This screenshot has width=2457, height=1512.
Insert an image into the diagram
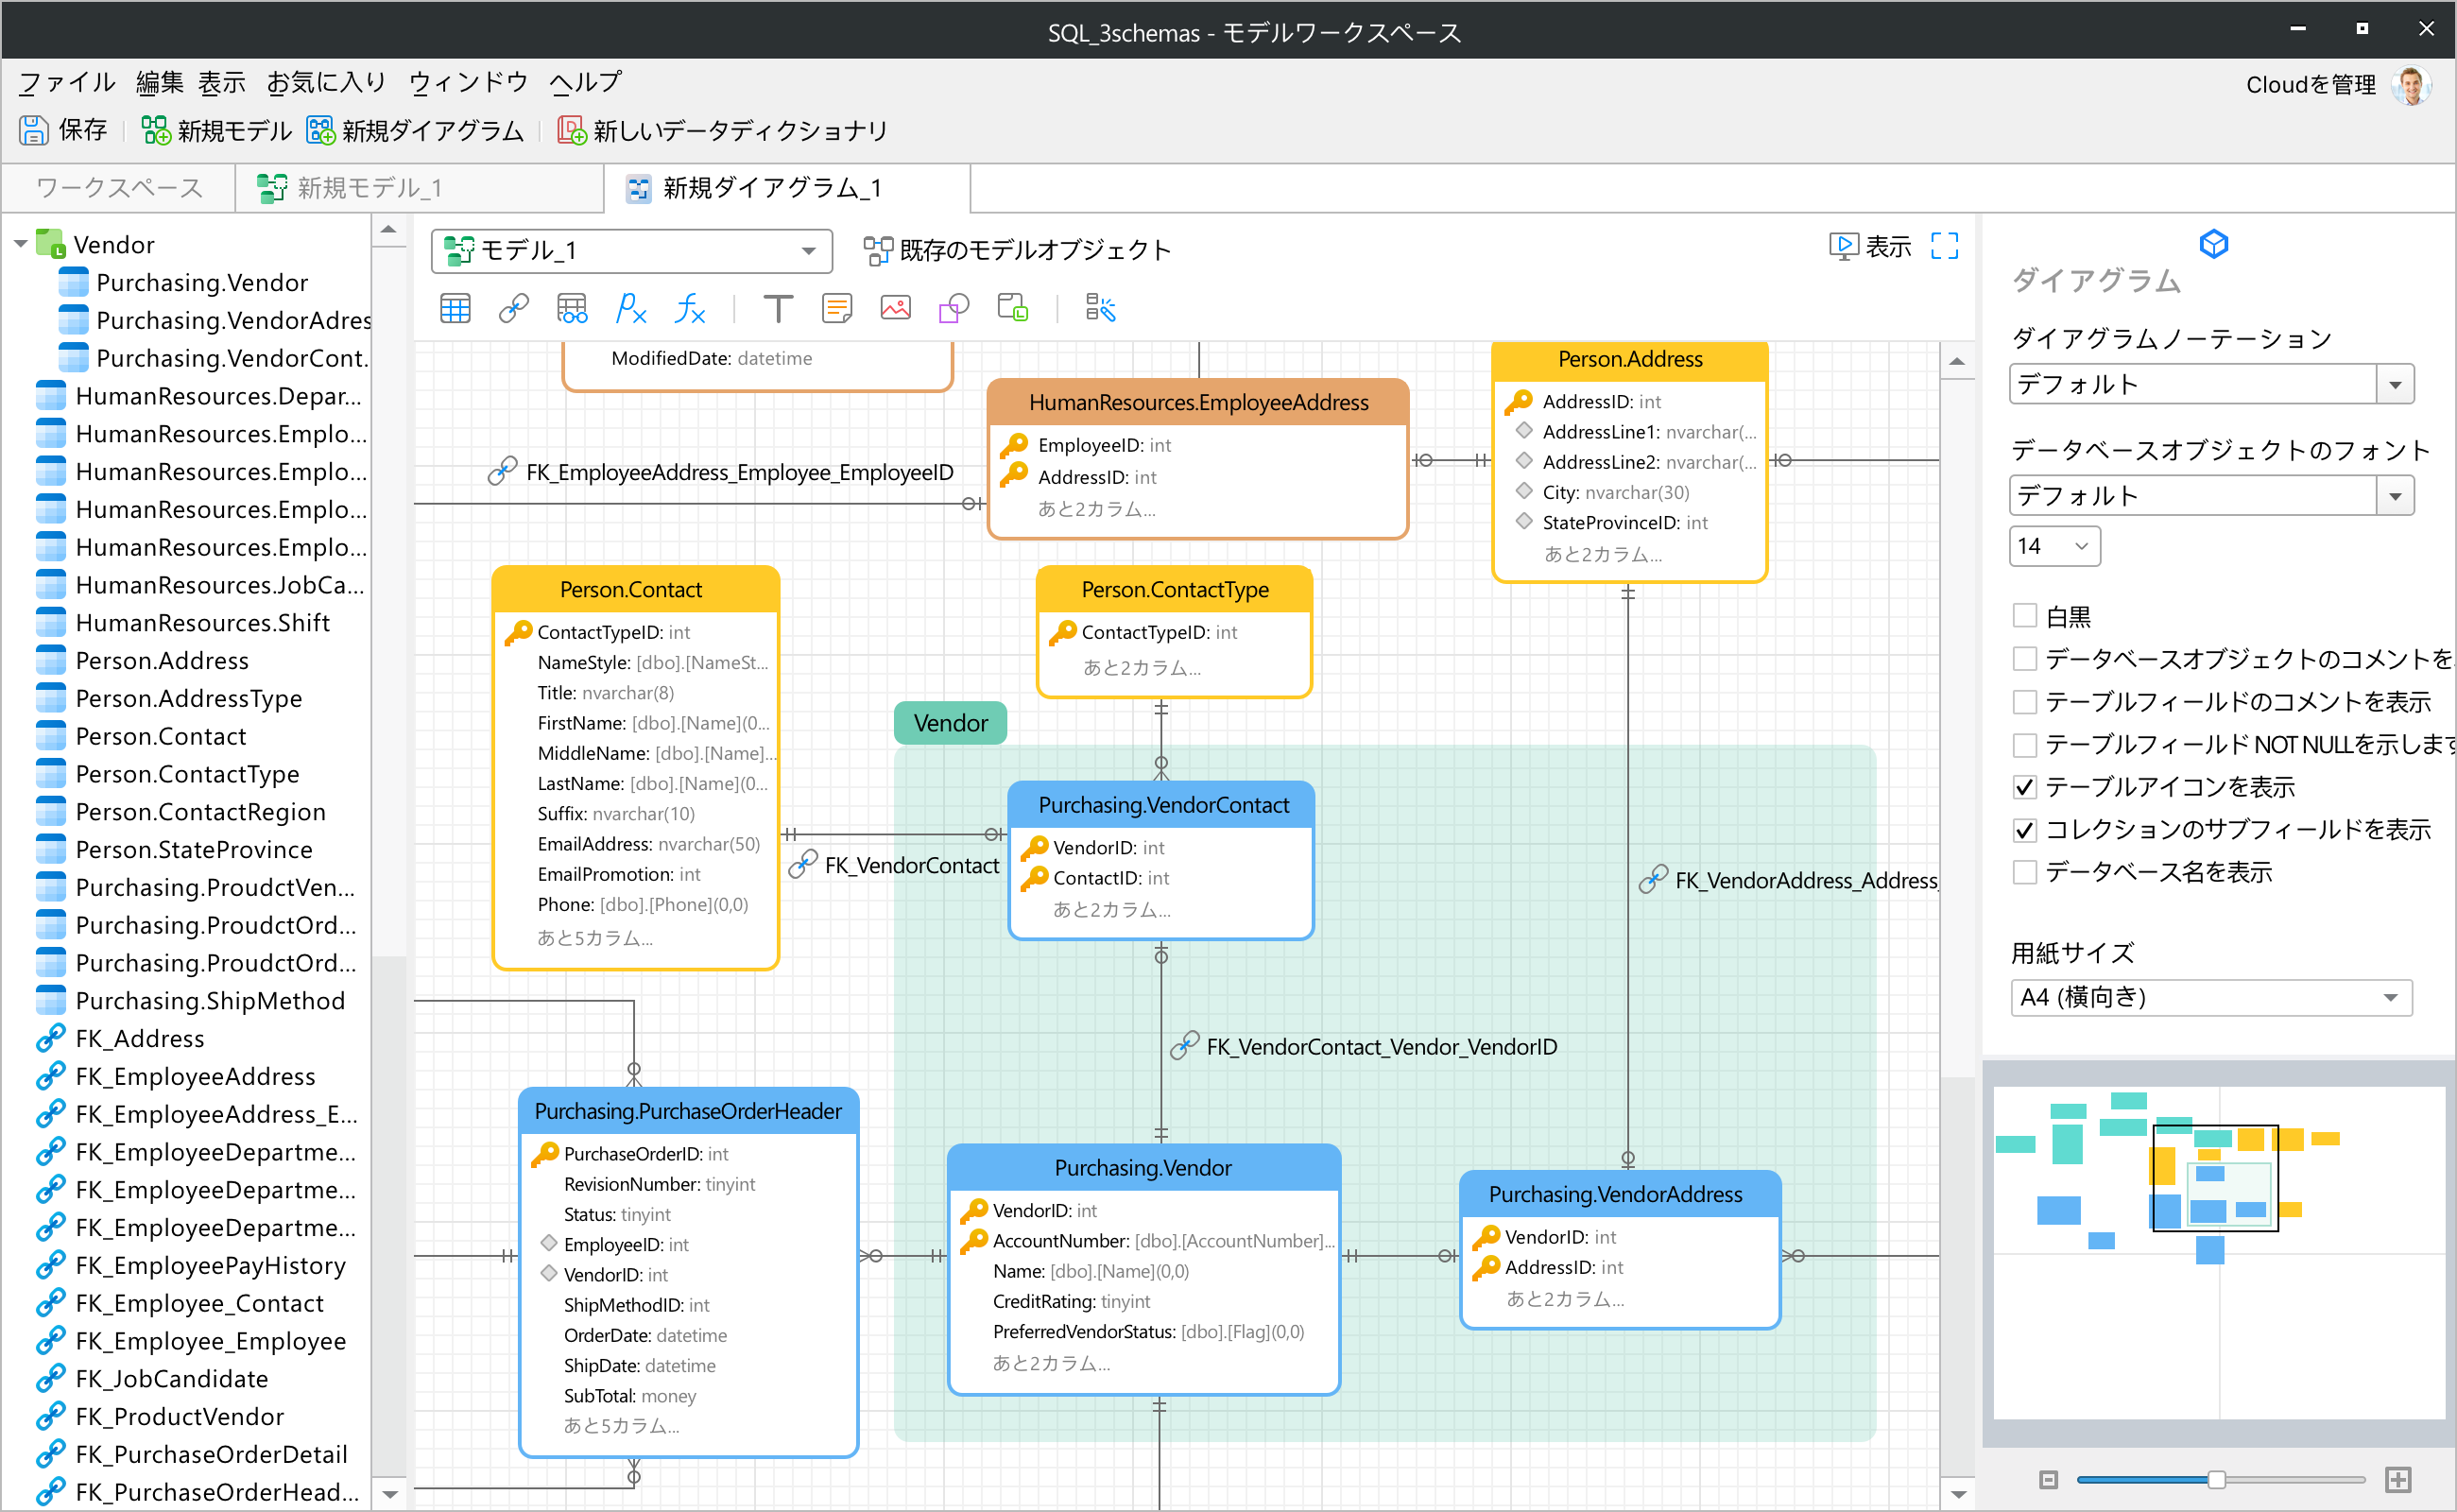tap(895, 308)
